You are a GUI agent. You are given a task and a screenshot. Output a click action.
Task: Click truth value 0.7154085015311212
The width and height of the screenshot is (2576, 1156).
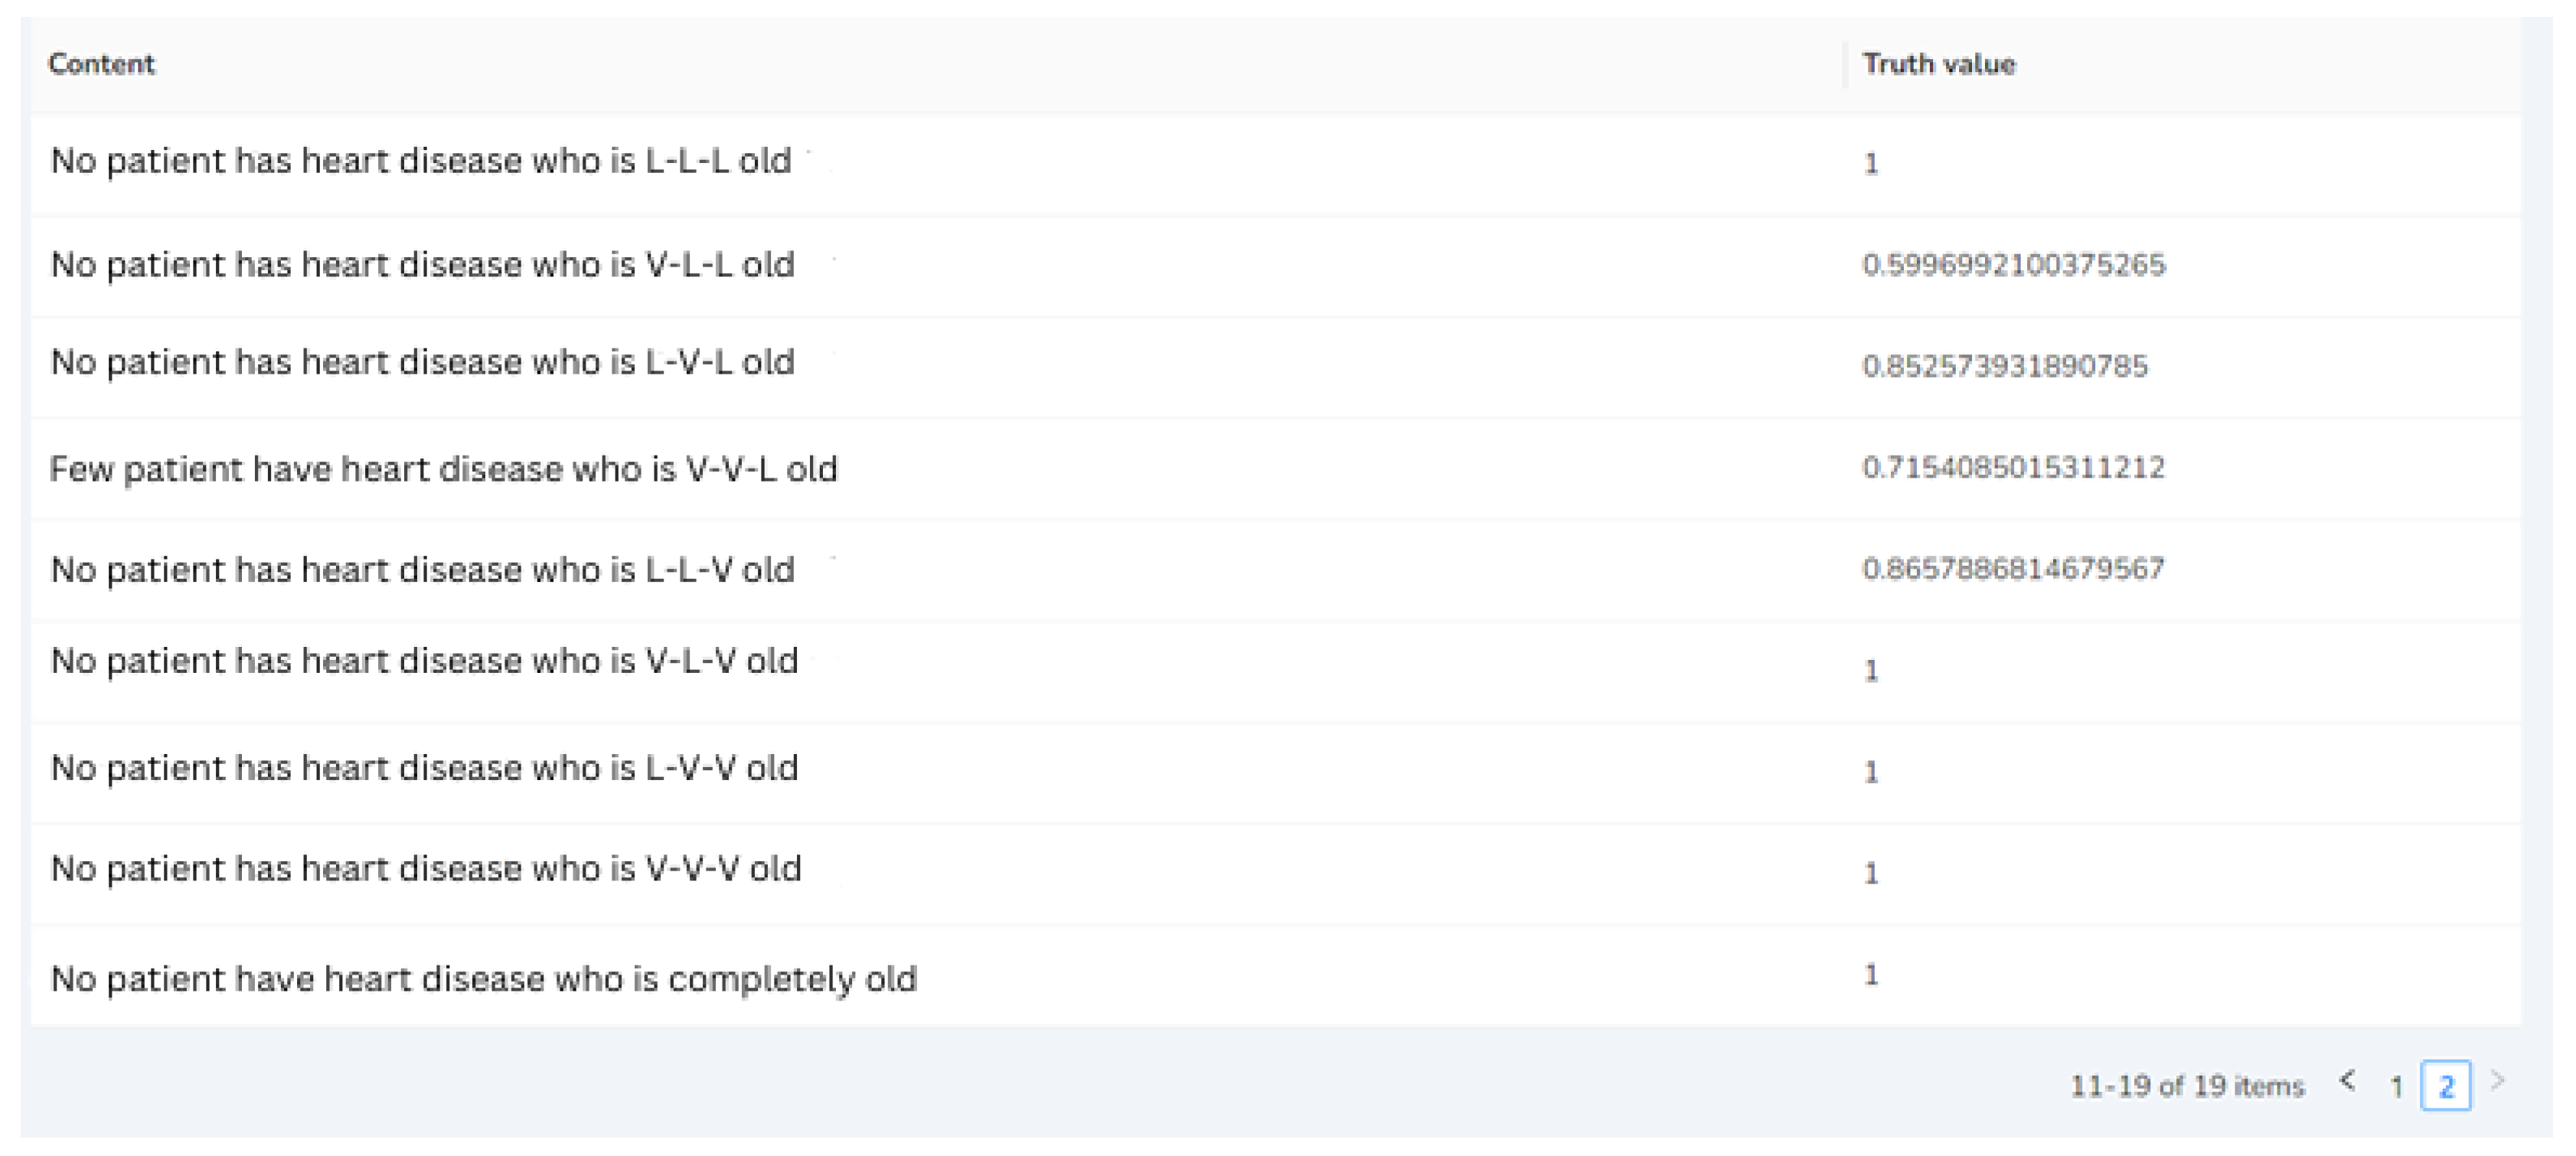tap(2013, 468)
